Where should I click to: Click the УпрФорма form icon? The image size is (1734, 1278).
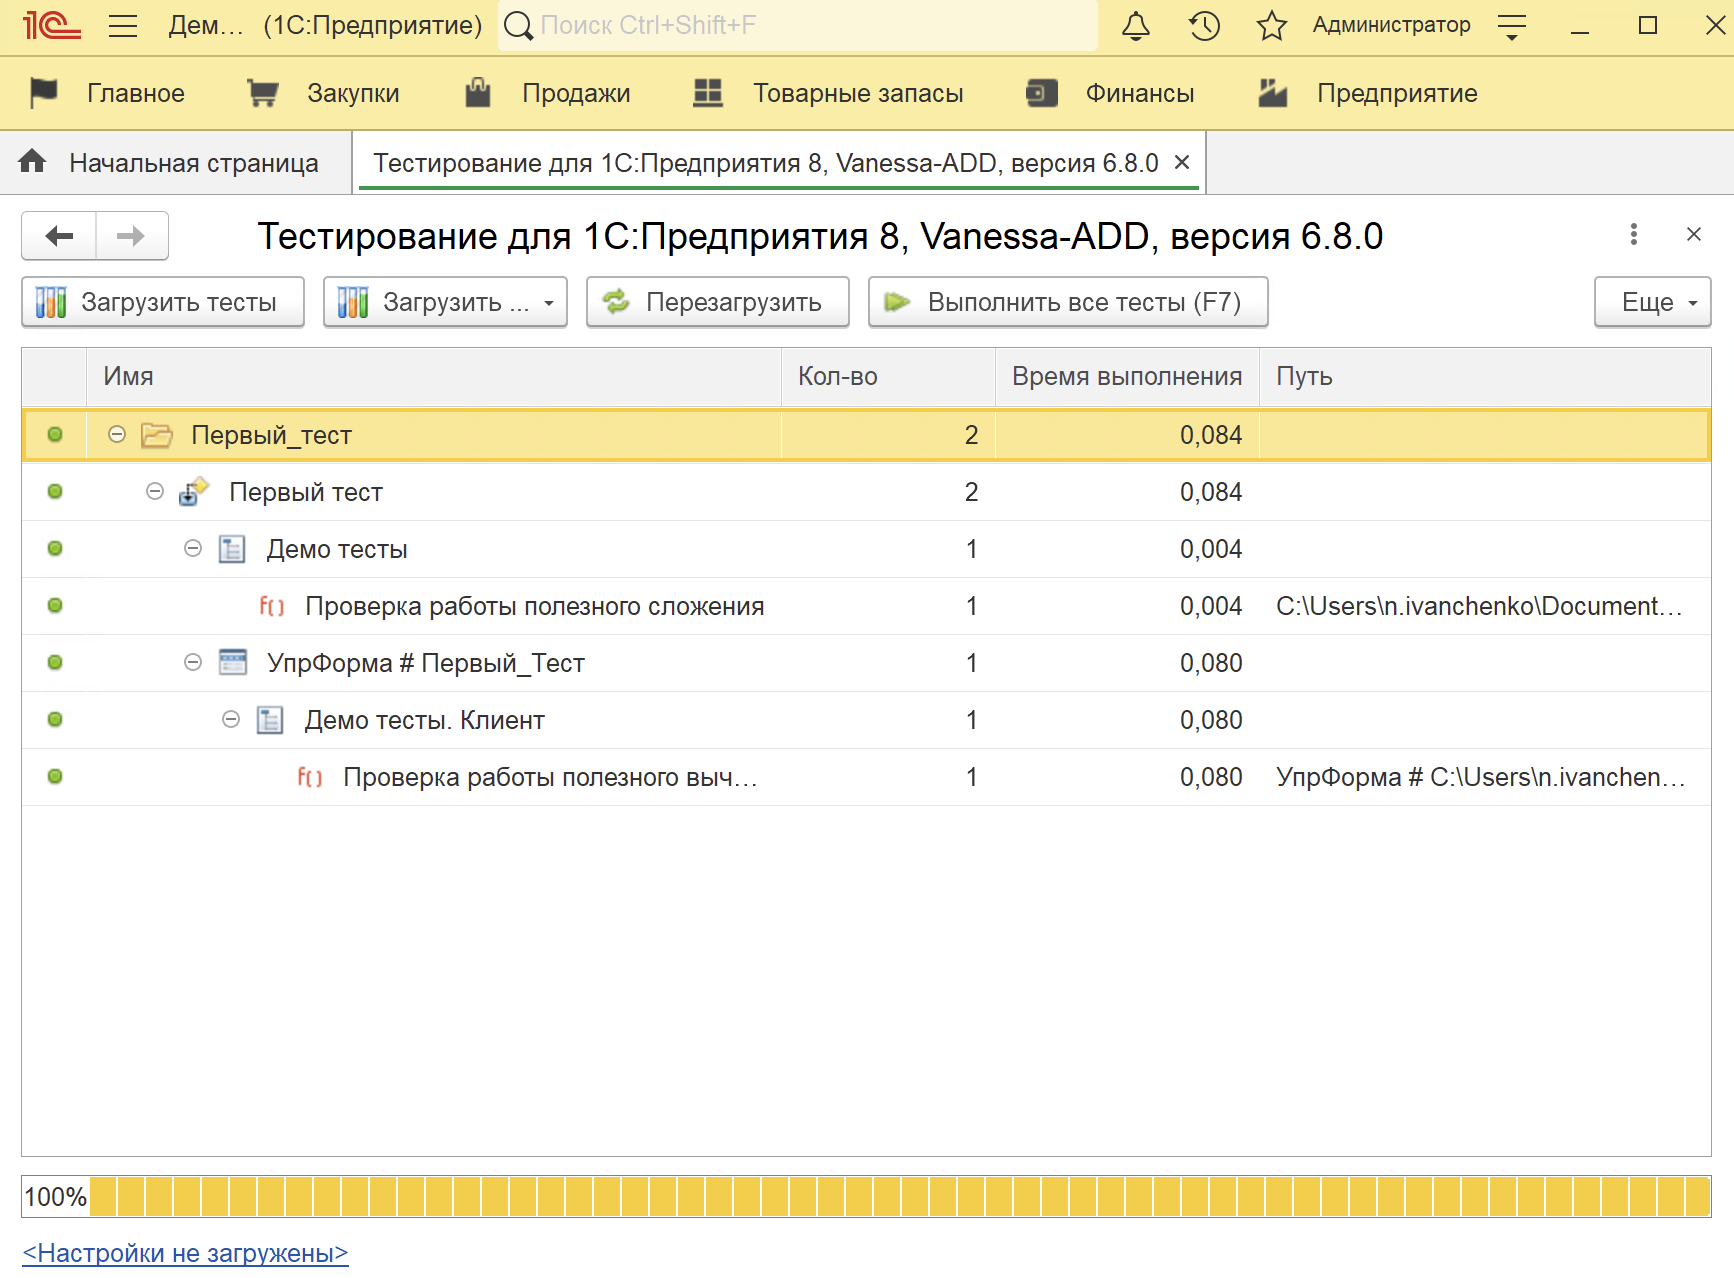point(233,662)
